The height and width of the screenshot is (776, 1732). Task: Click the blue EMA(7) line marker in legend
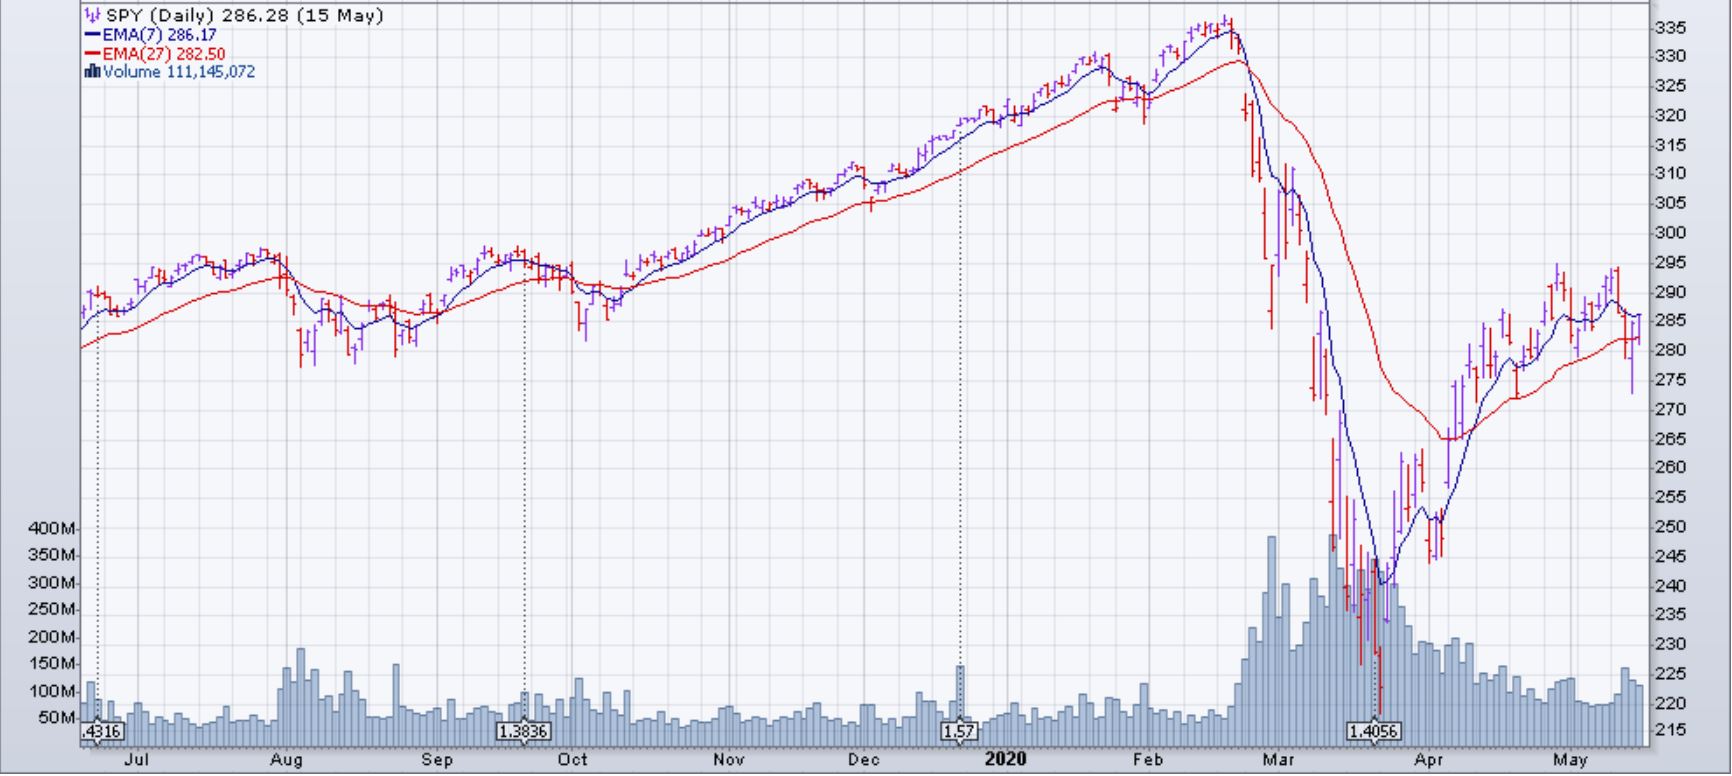point(93,35)
